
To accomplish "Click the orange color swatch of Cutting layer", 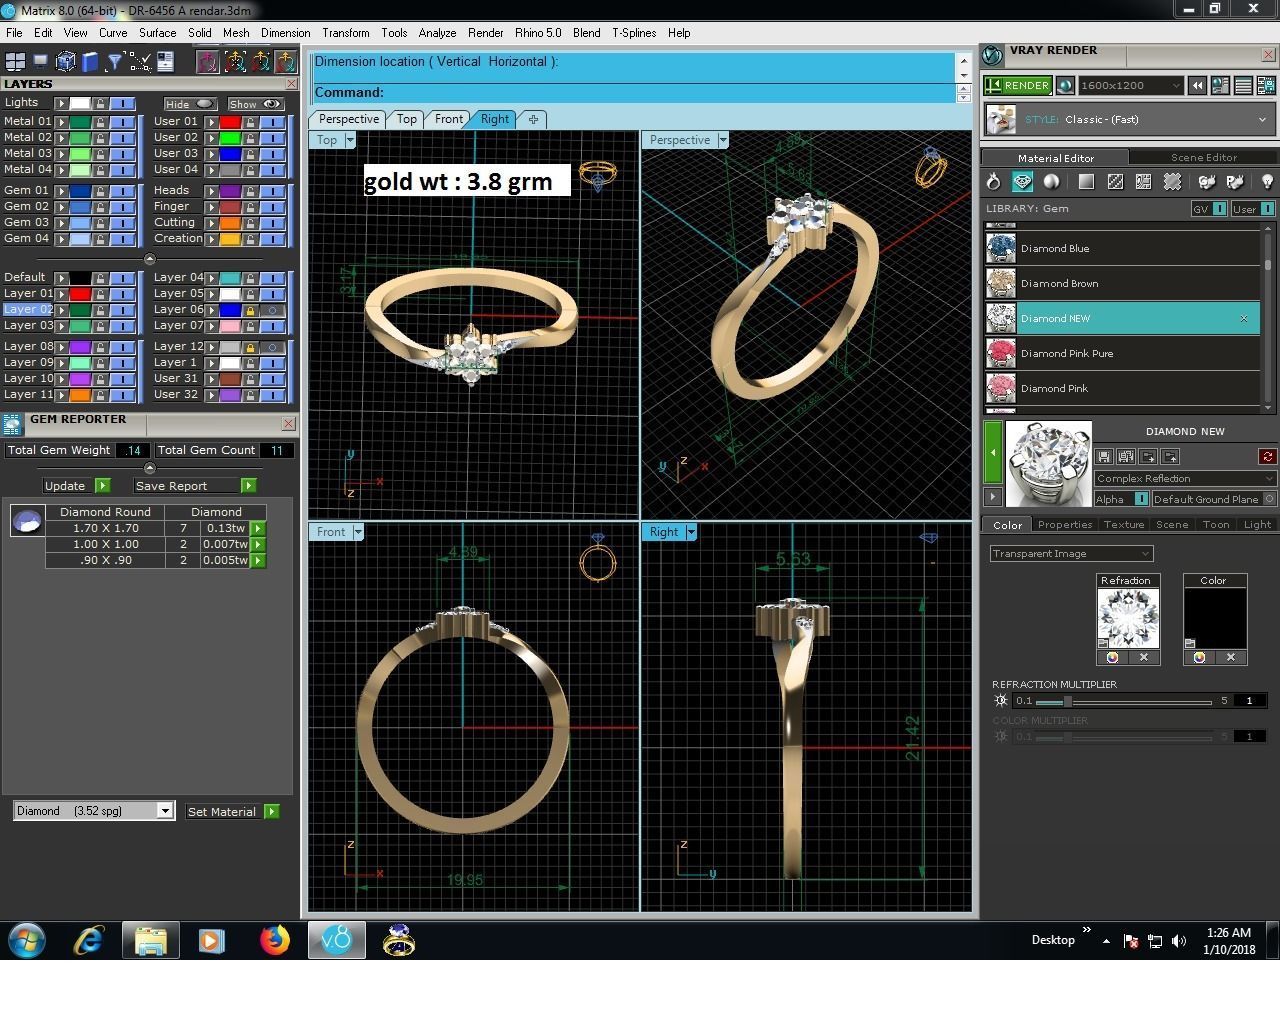I will click(x=230, y=223).
